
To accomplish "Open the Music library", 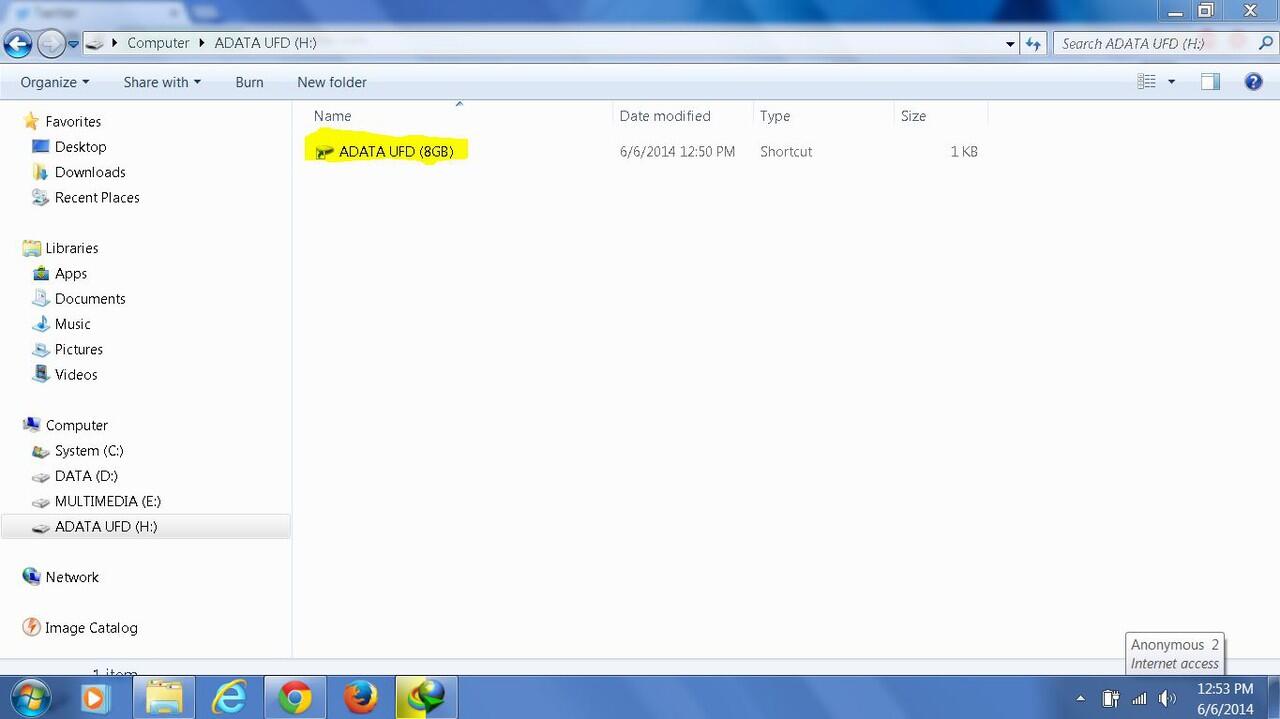I will click(x=73, y=324).
